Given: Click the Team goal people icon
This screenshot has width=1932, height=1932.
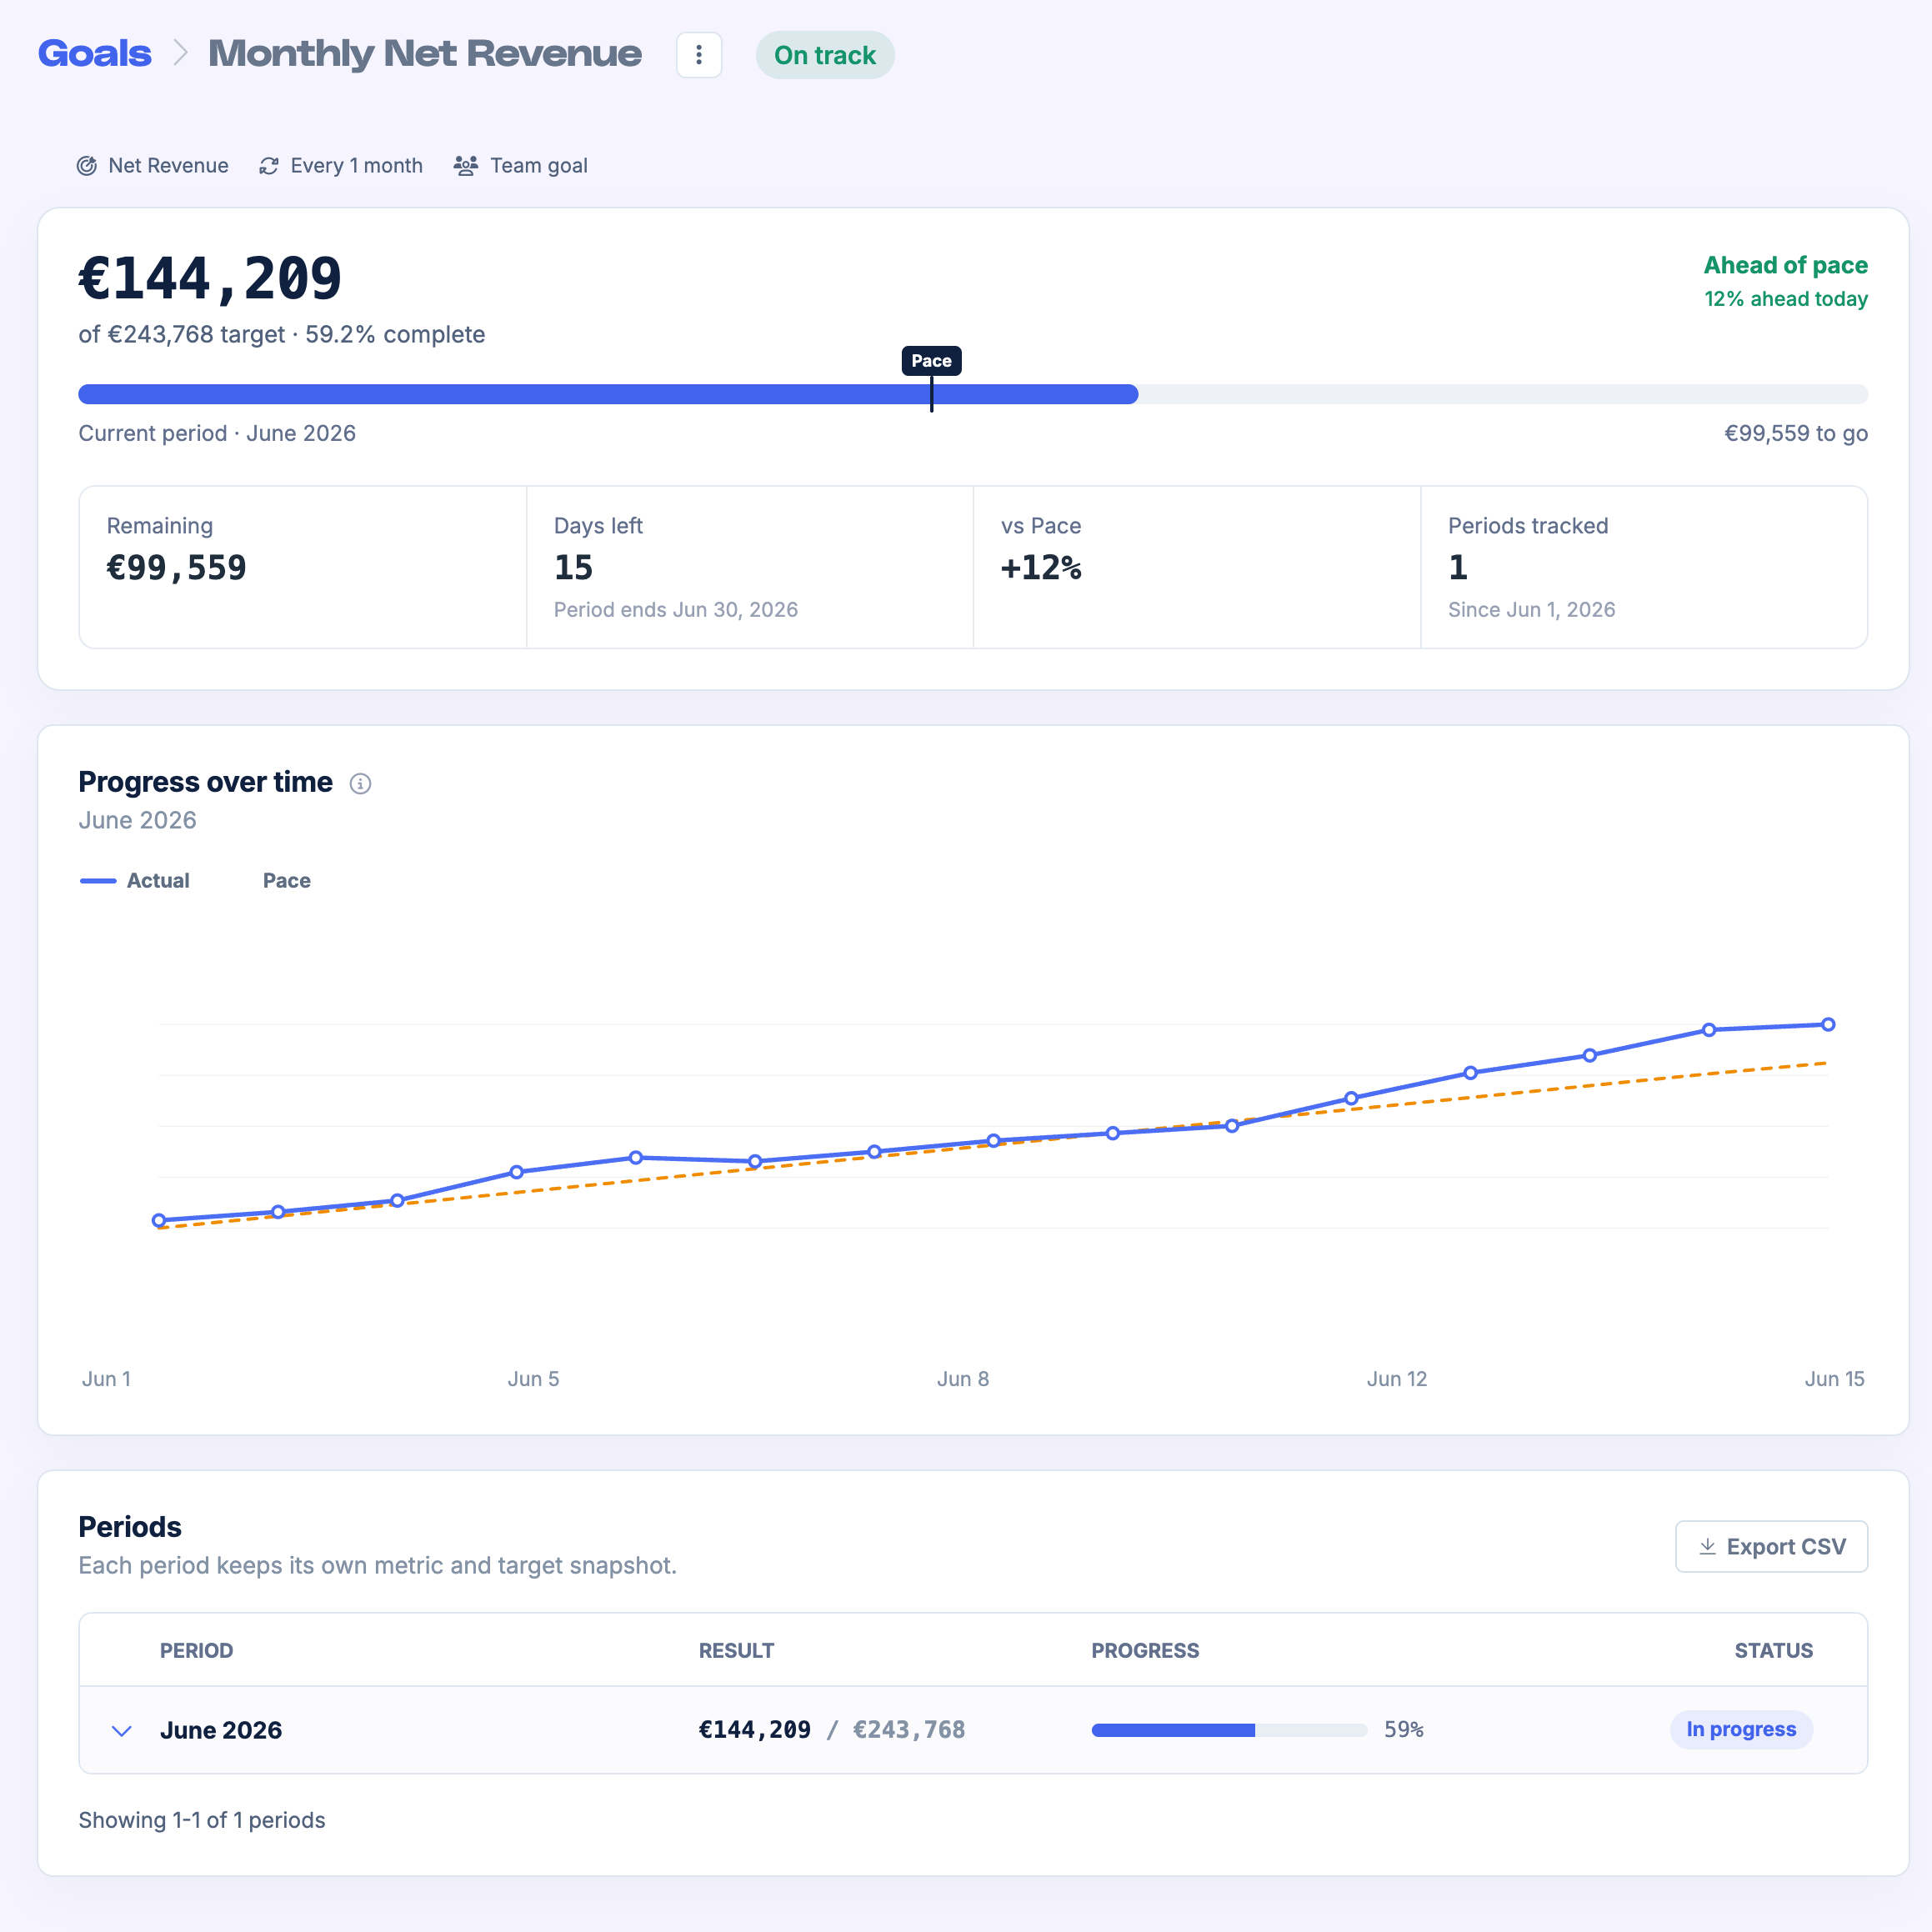Looking at the screenshot, I should [466, 166].
